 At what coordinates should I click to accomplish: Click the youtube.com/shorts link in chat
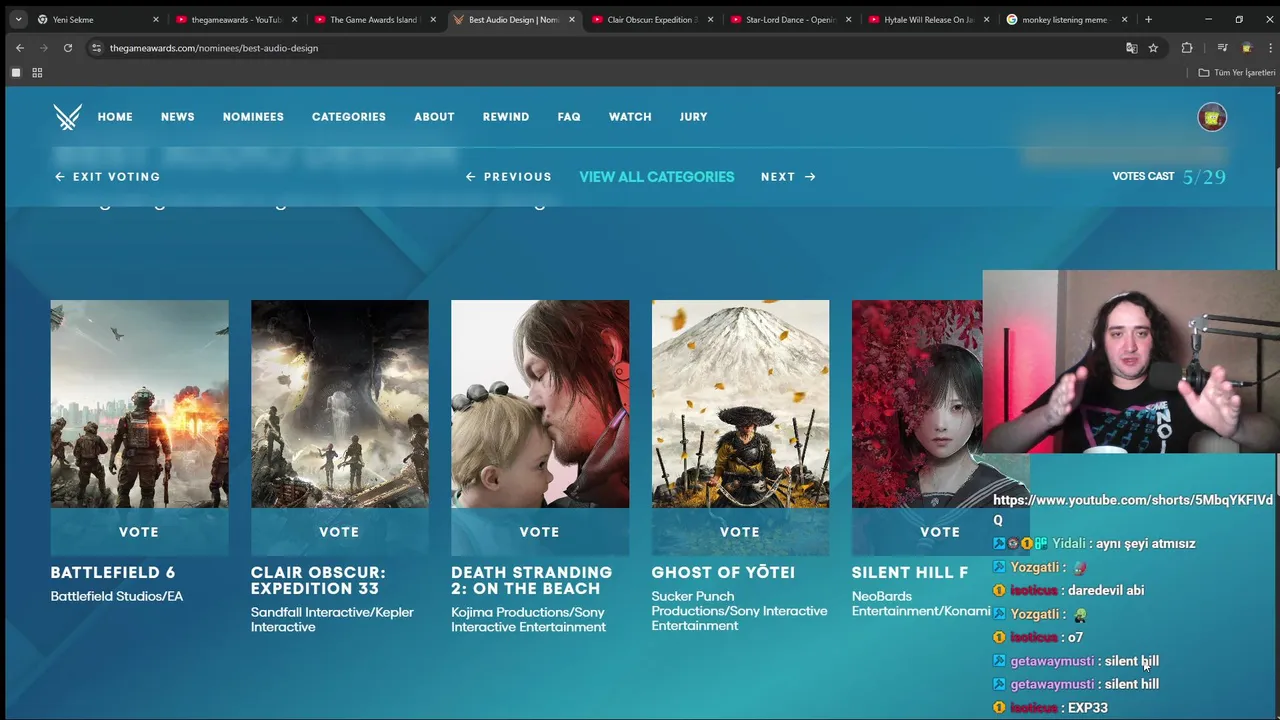click(1133, 510)
